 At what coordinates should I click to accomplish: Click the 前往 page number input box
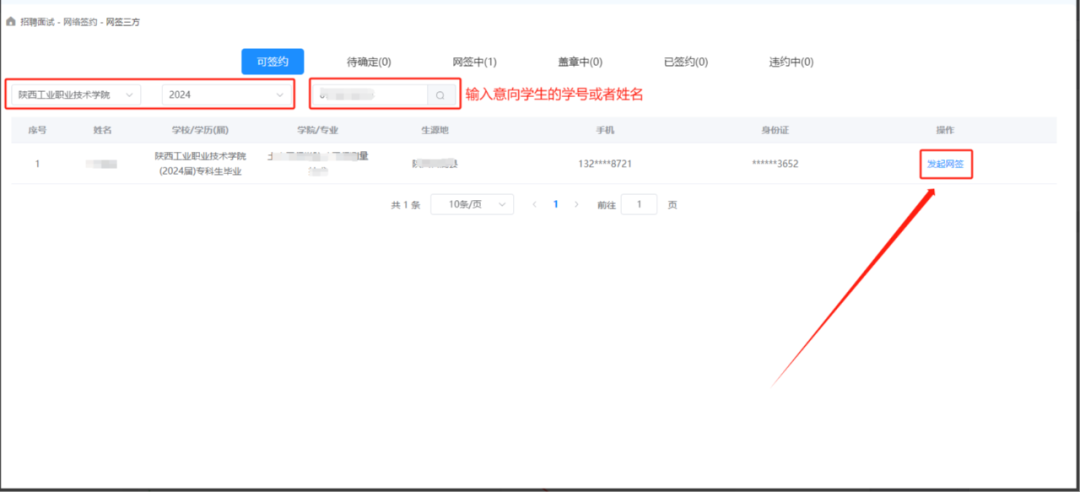click(x=638, y=204)
